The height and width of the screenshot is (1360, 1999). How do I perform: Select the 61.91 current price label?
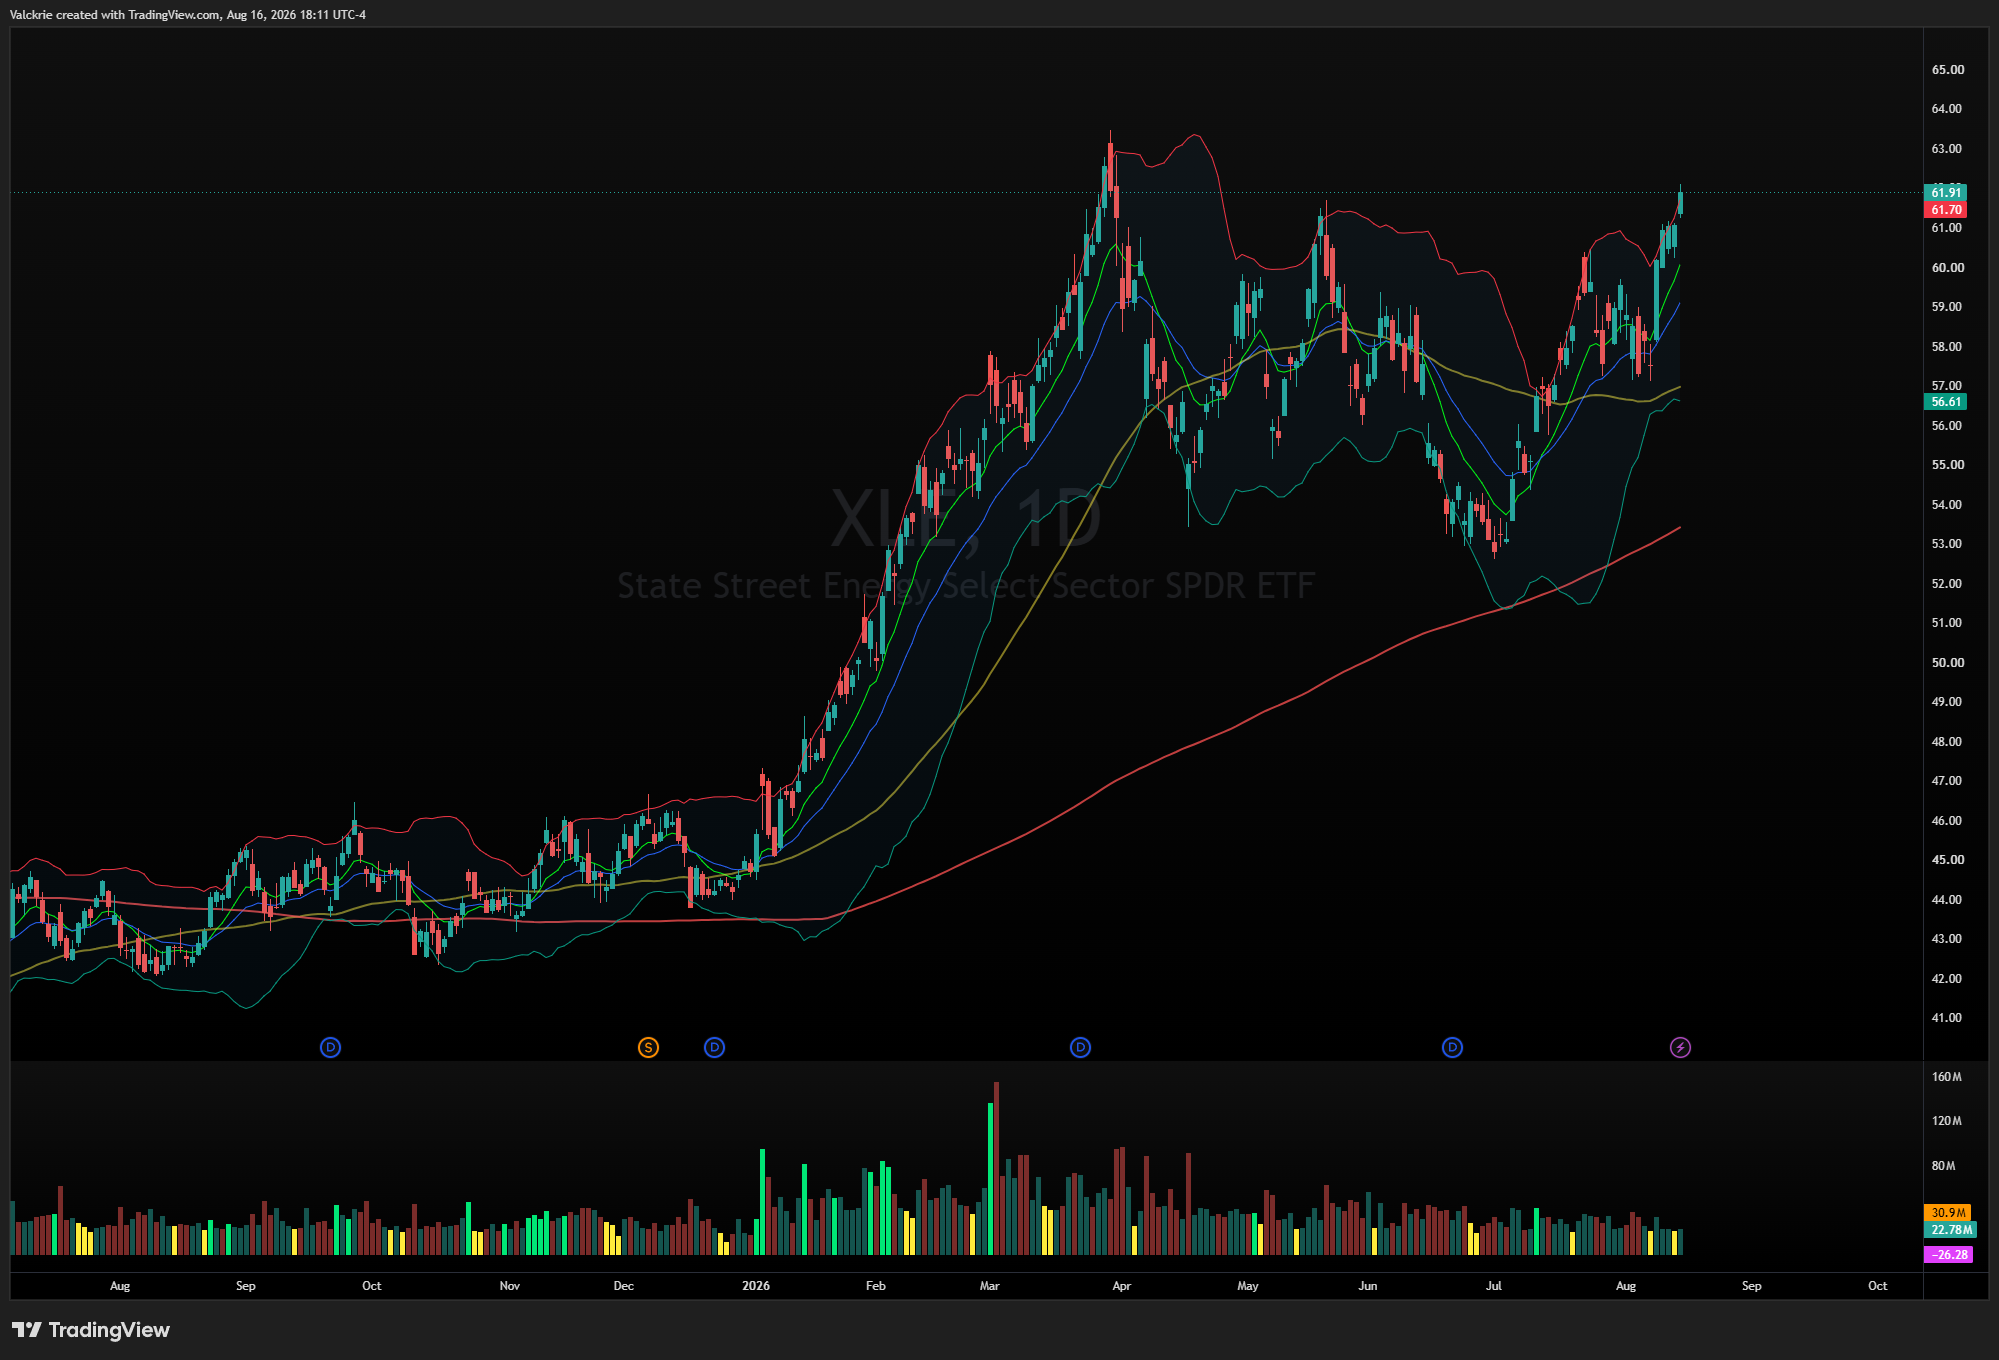[x=1945, y=192]
